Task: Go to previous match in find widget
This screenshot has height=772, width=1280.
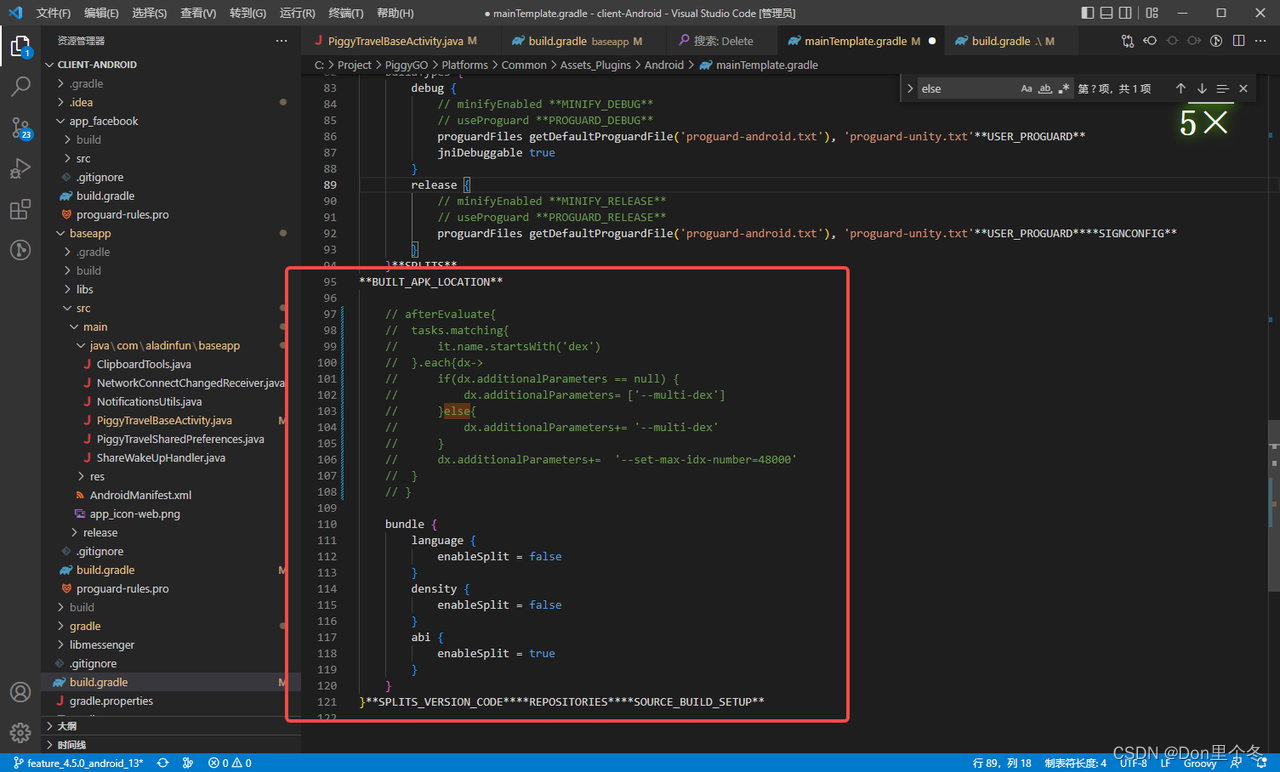Action: [x=1181, y=89]
